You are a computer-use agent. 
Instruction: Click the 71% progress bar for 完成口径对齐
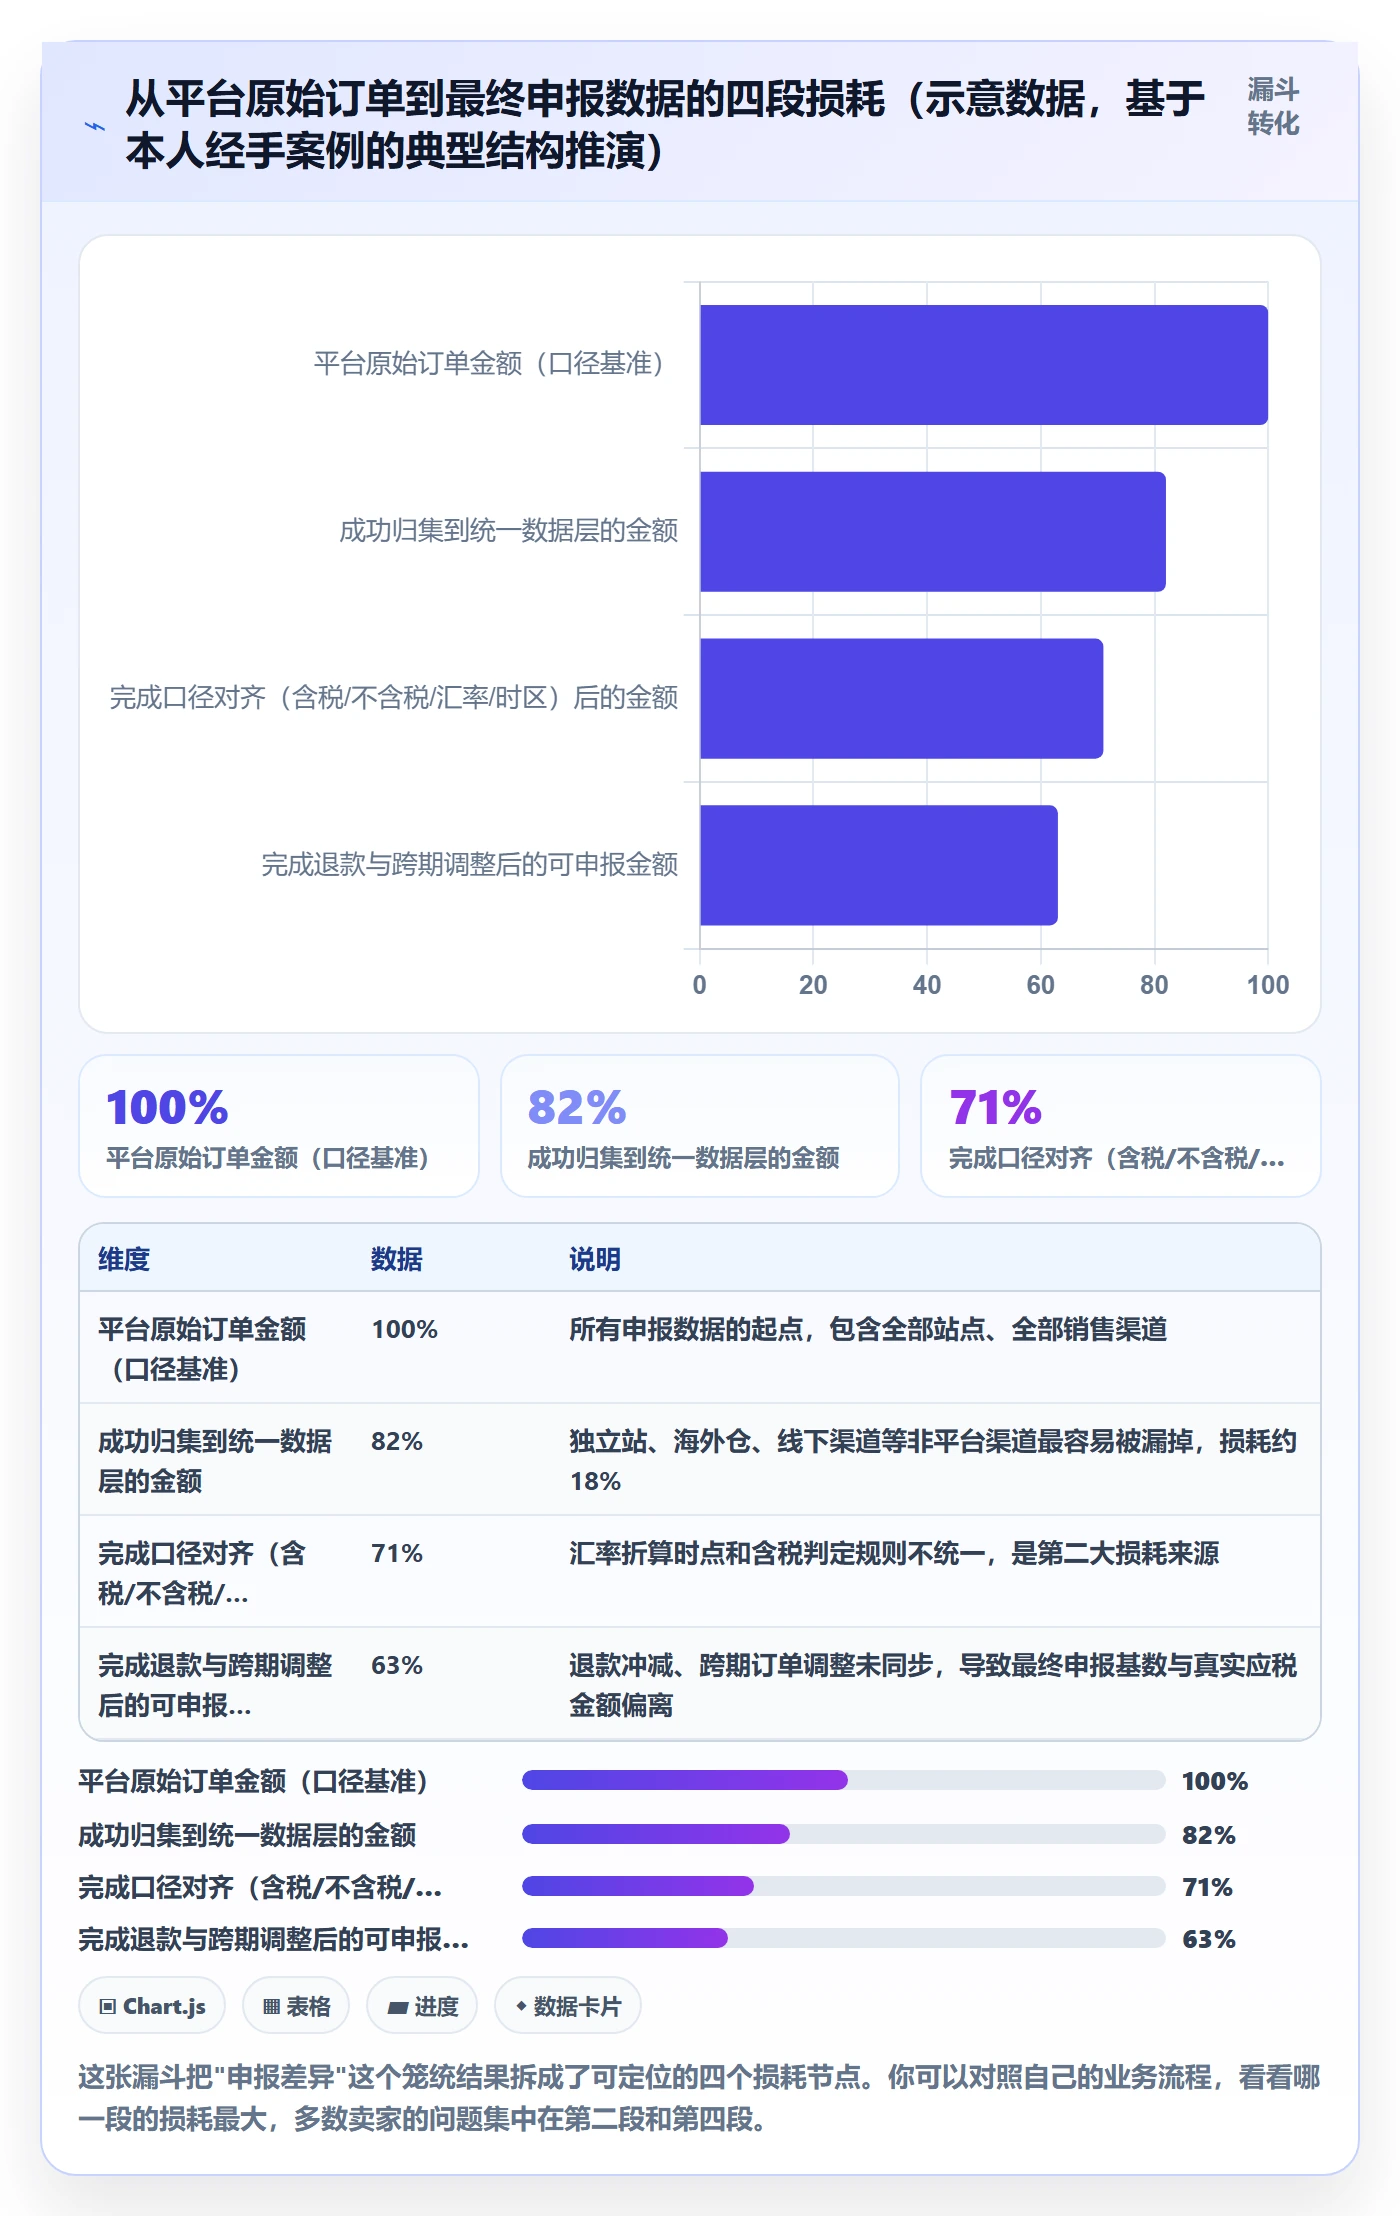[x=844, y=1886]
